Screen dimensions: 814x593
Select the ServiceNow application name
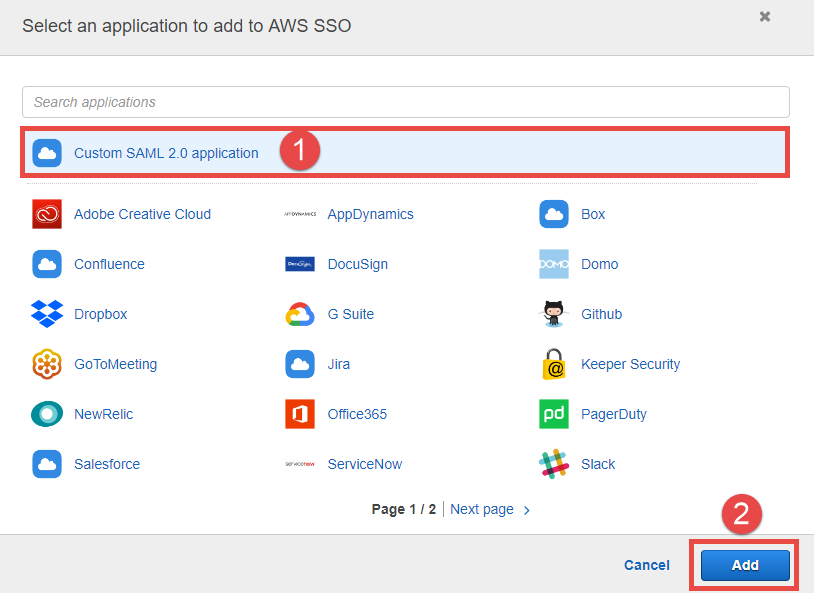click(364, 464)
